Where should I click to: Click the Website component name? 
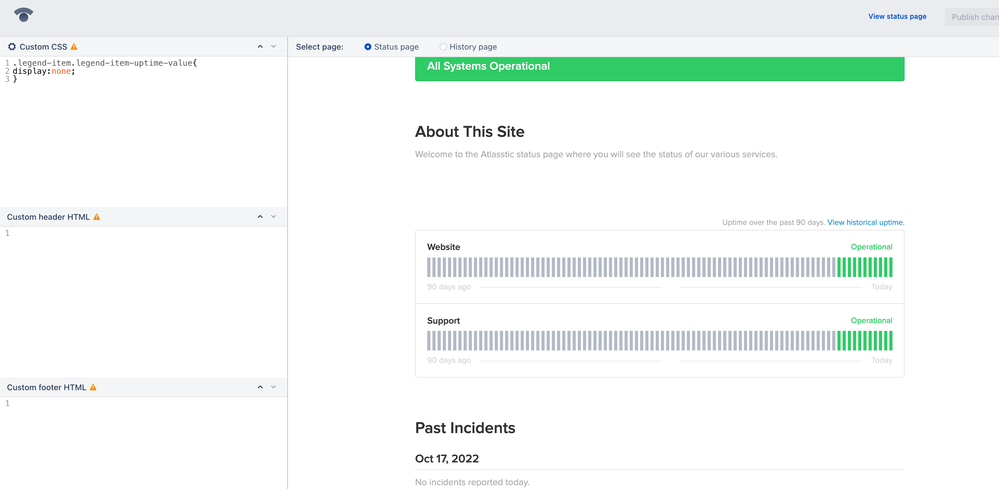[443, 247]
